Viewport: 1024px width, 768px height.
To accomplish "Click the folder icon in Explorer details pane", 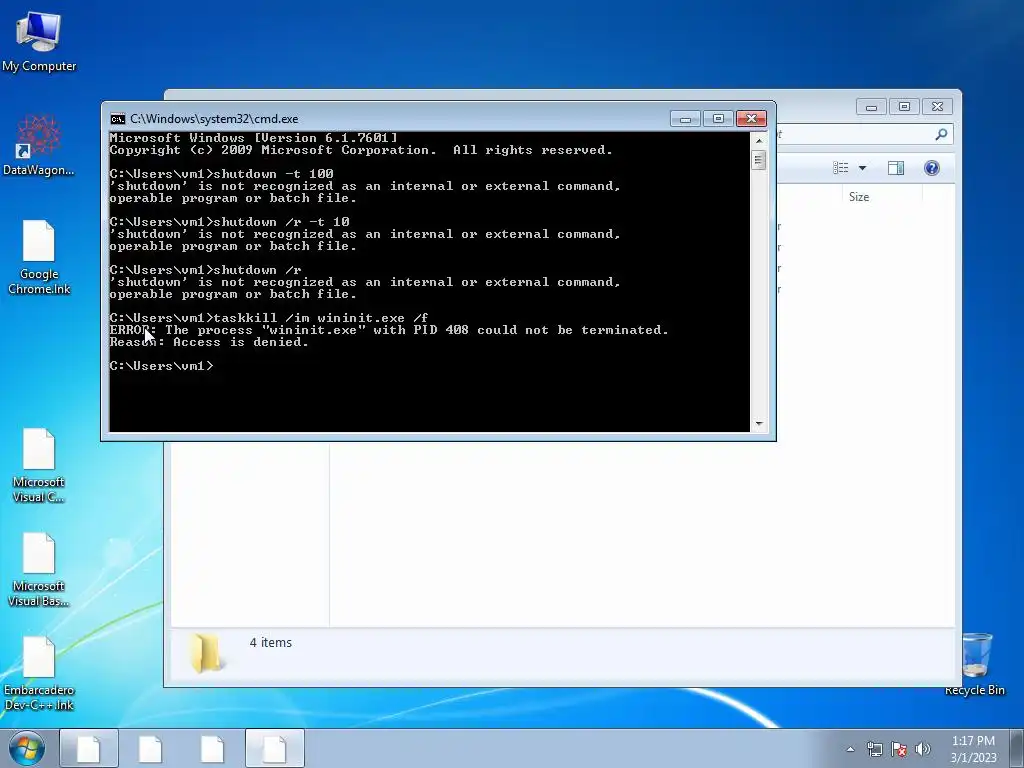I will coord(205,652).
